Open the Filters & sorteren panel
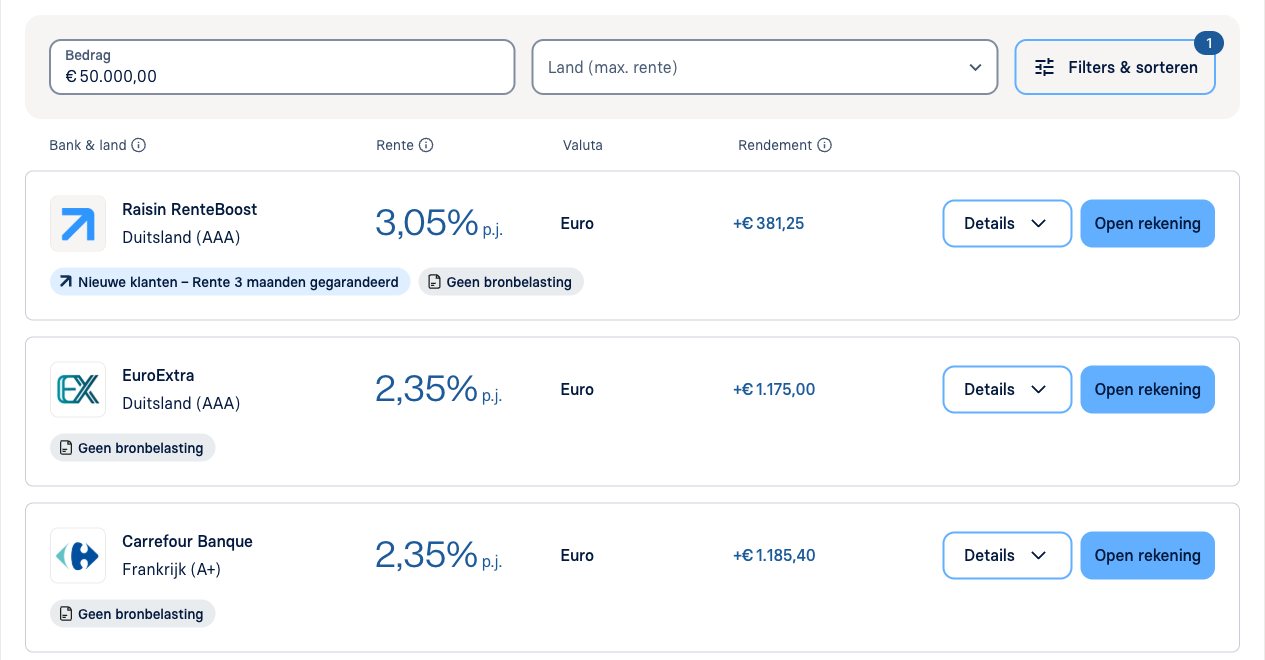1265x660 pixels. click(1115, 67)
